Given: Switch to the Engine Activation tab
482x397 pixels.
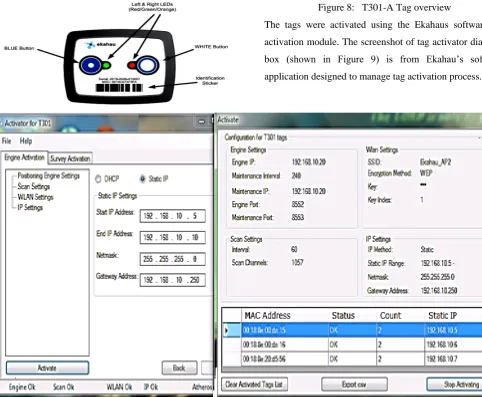Looking at the screenshot, I should point(24,157).
